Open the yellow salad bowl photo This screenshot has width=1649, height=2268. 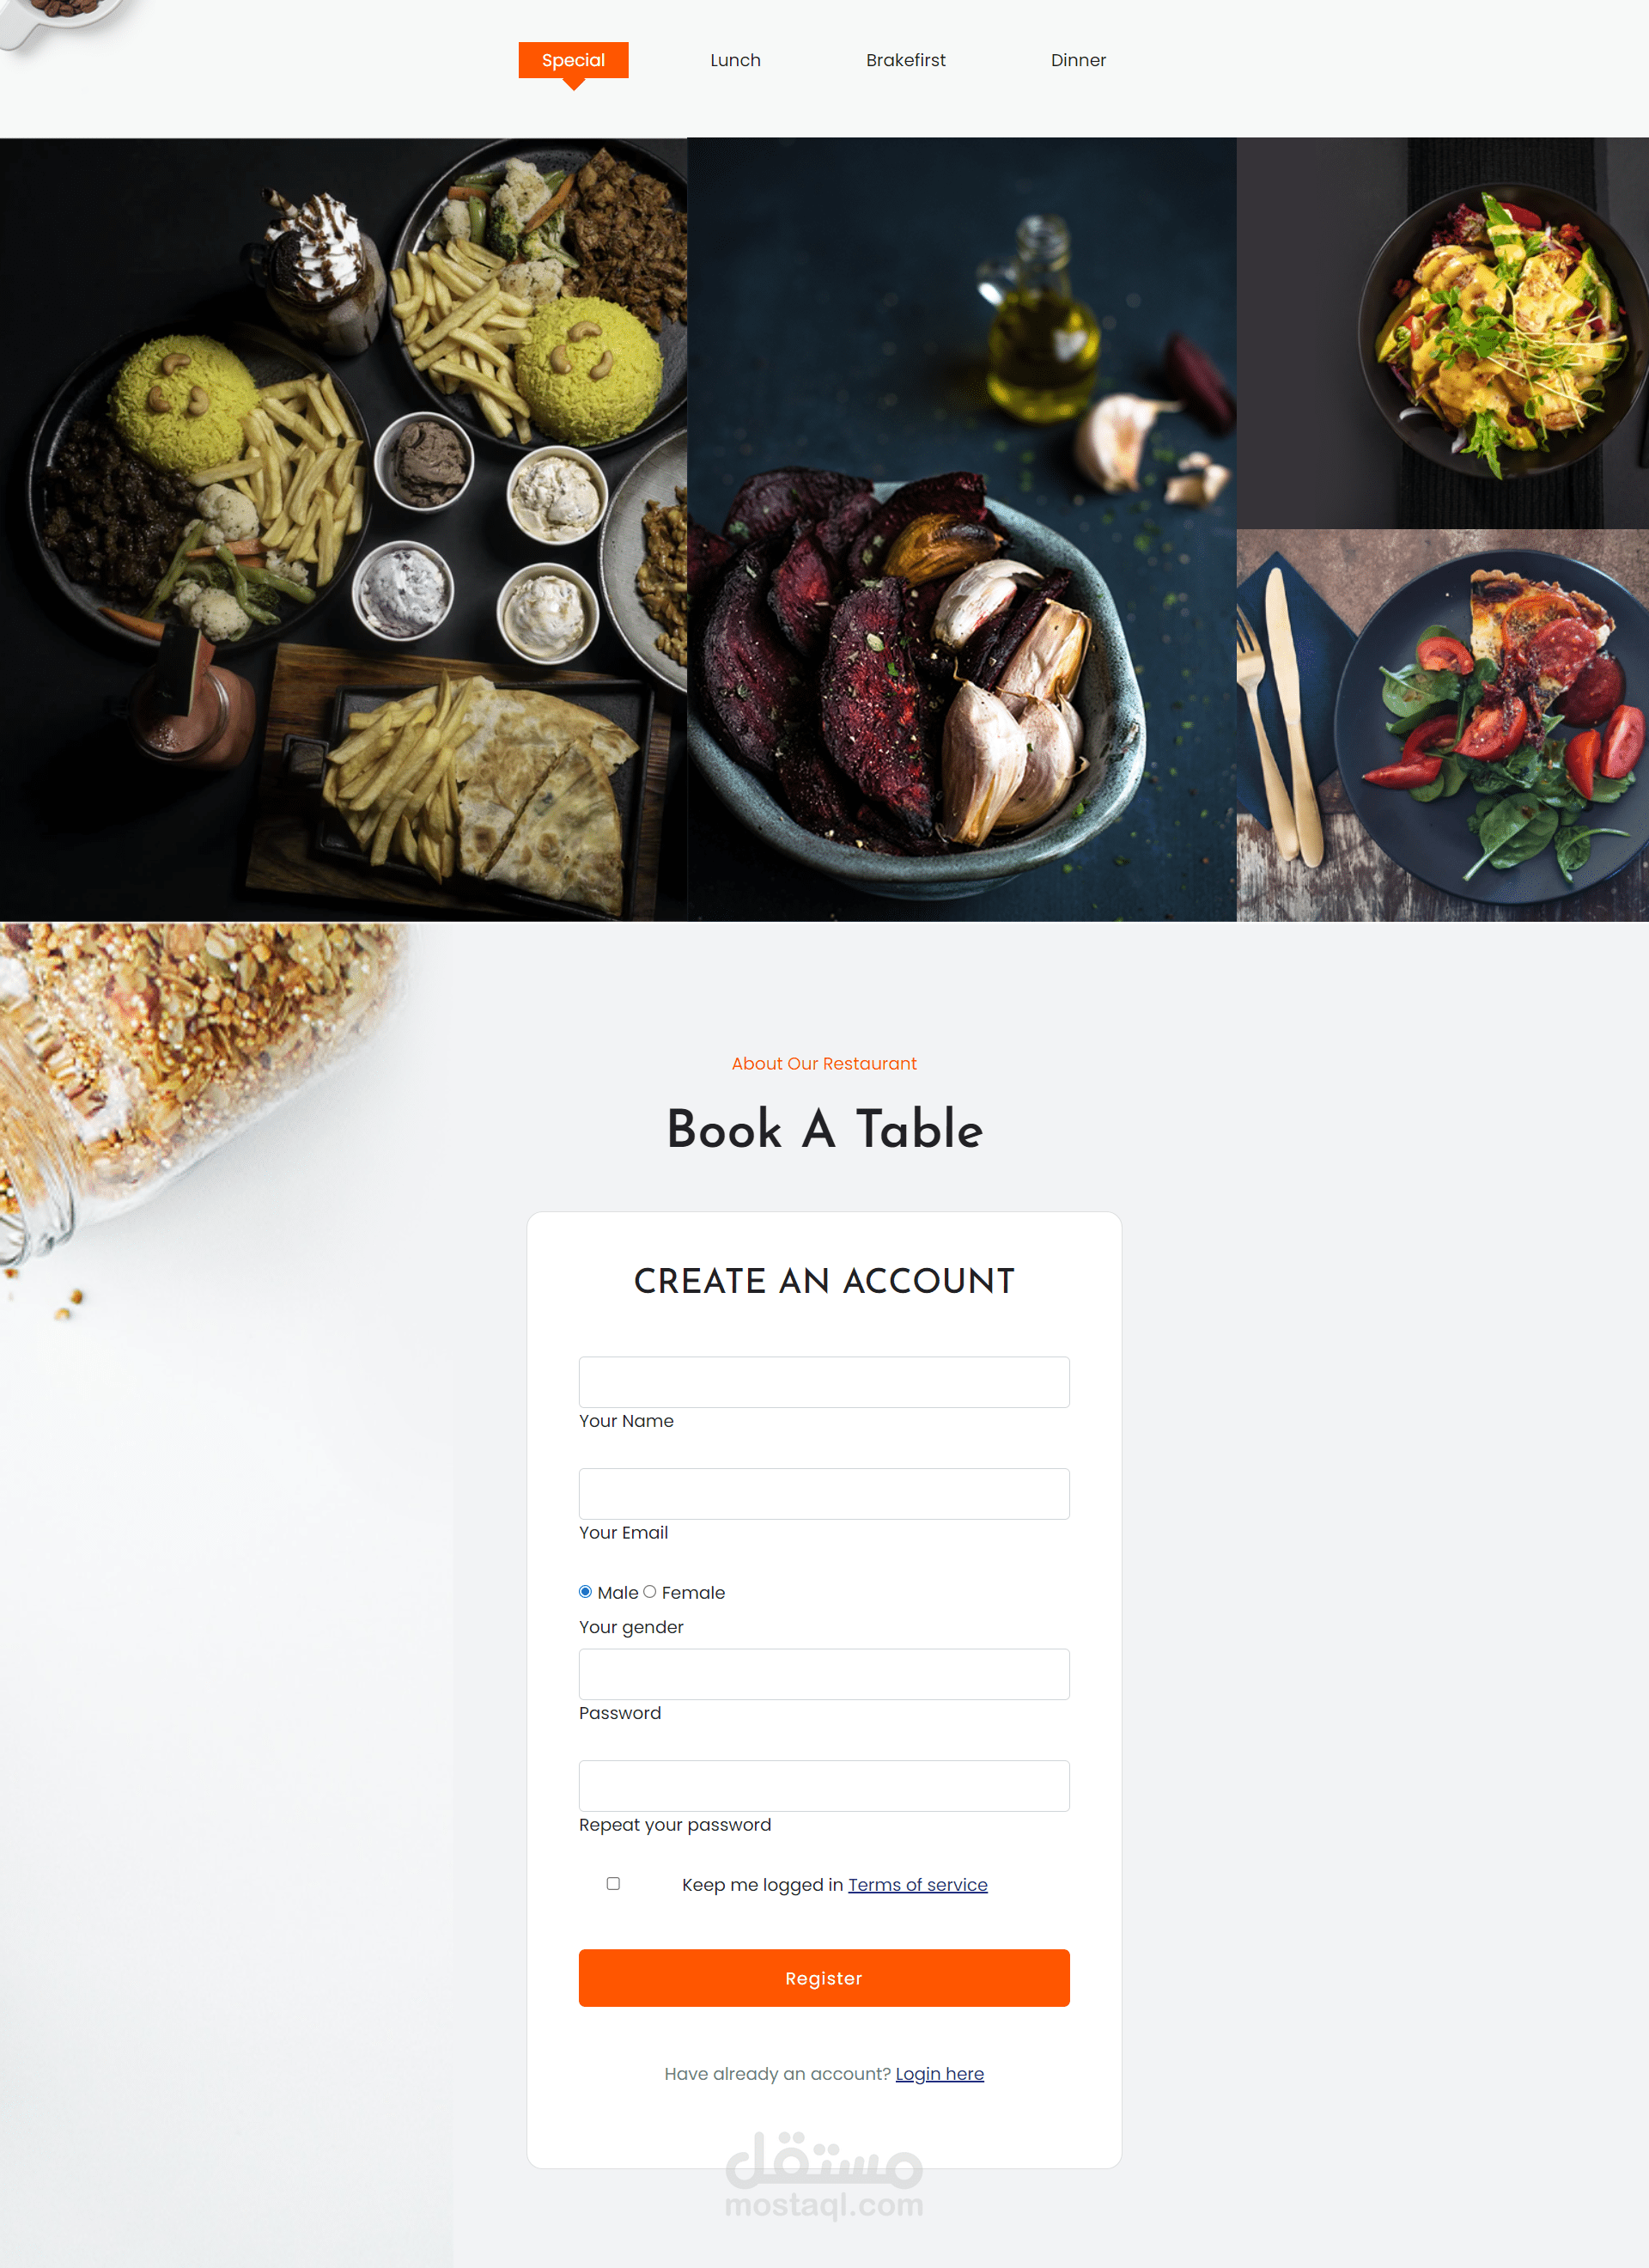(1443, 333)
